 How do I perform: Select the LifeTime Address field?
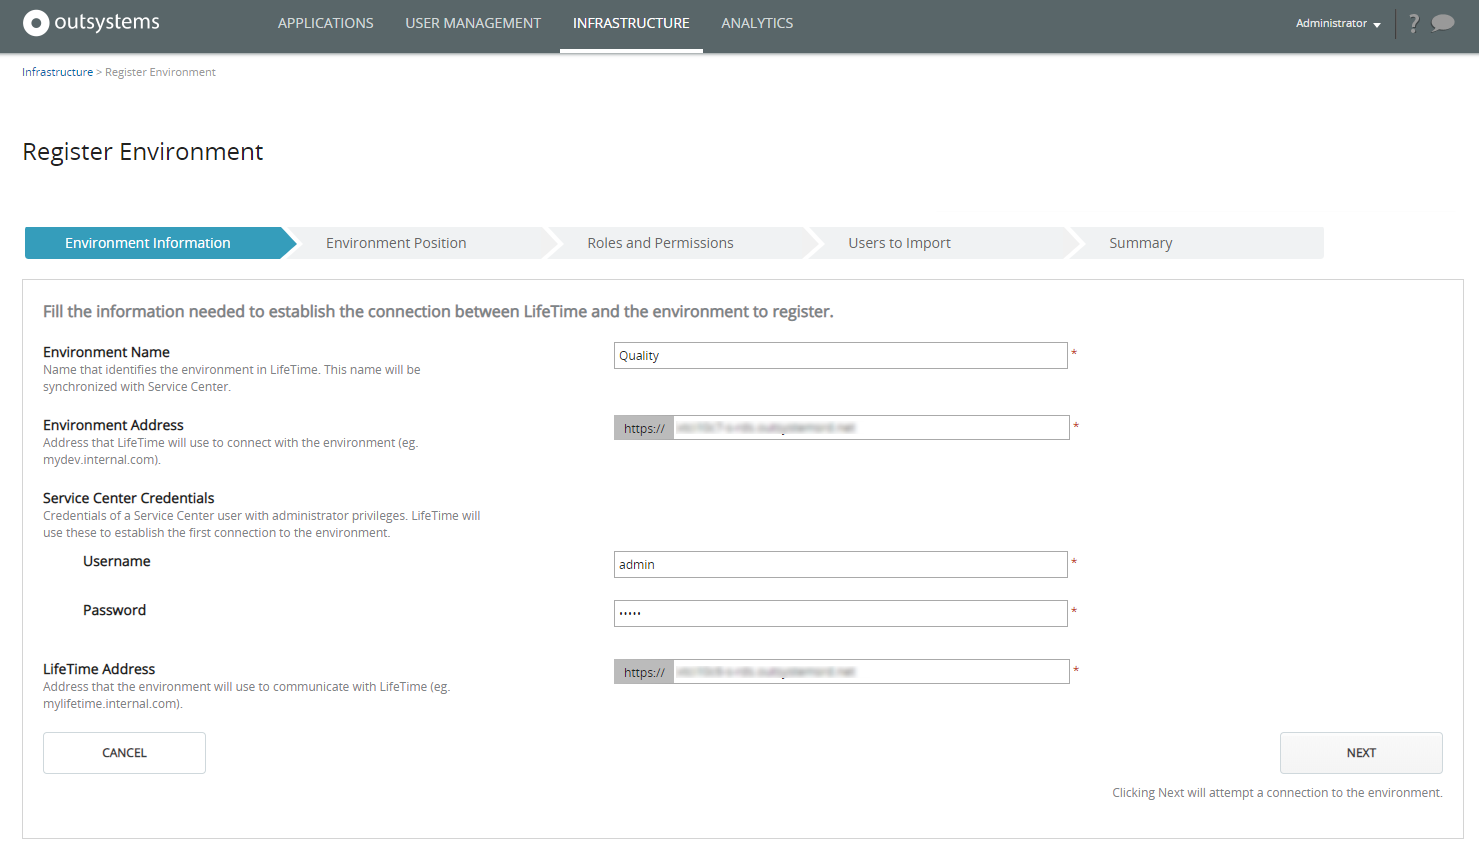coord(870,671)
